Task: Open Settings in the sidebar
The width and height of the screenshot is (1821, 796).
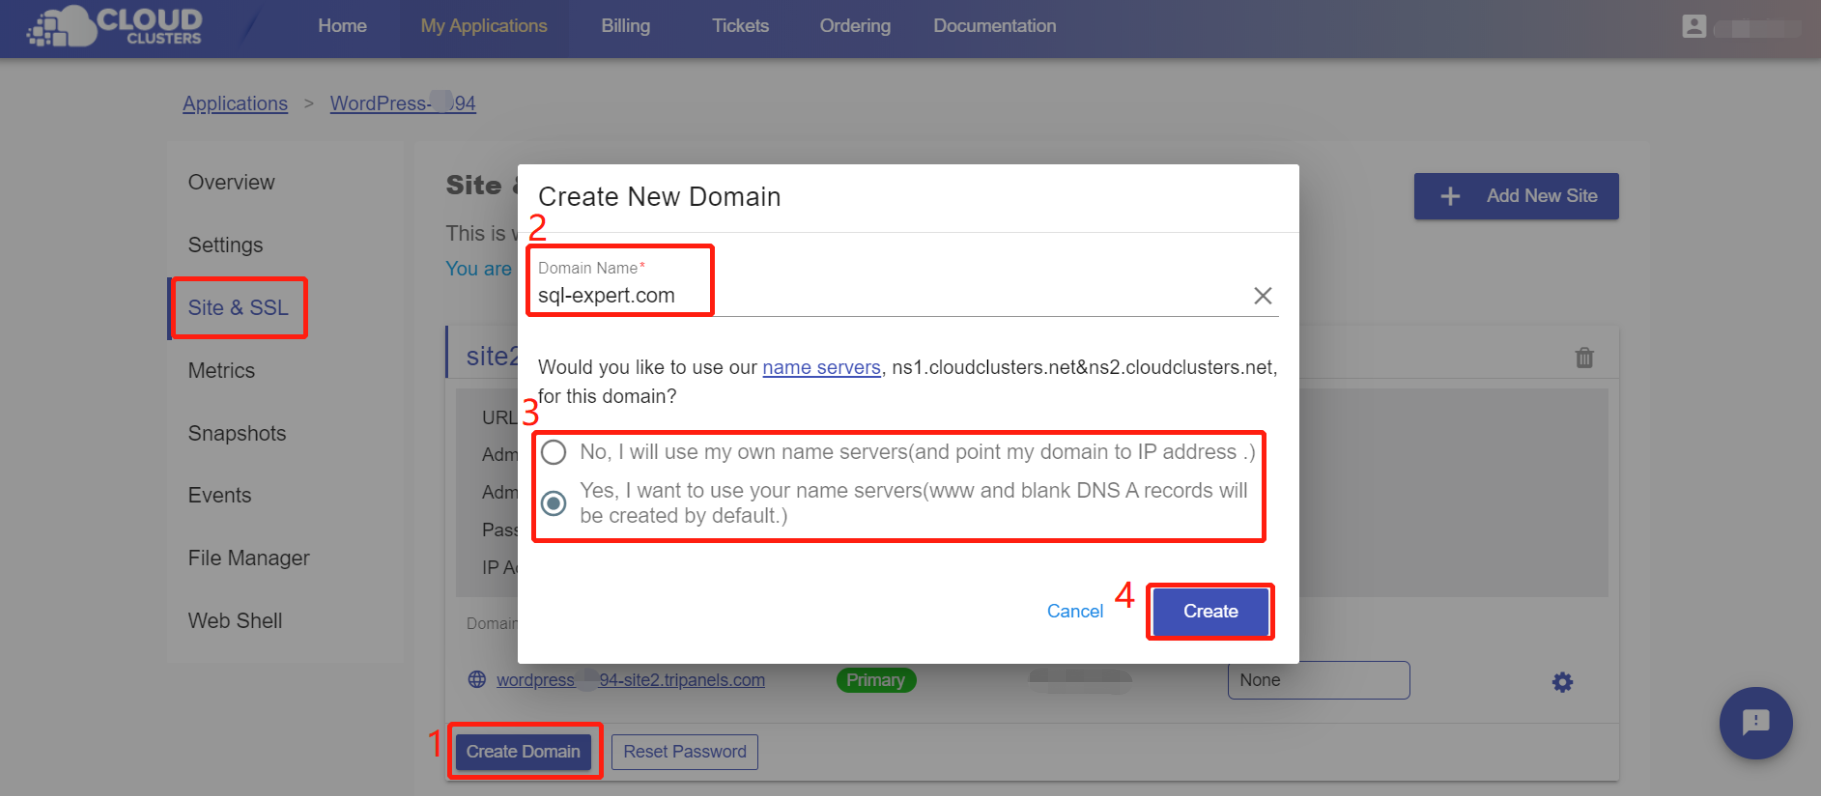Action: (x=226, y=245)
